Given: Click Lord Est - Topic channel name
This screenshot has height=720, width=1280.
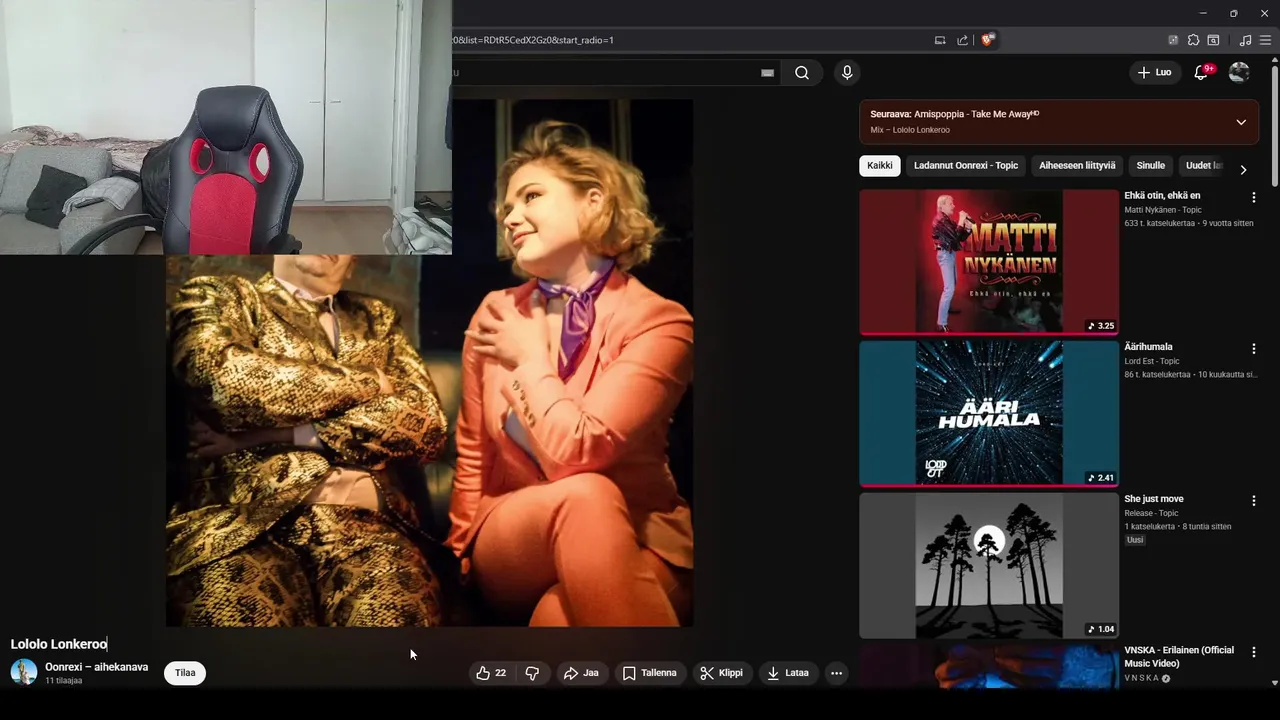Looking at the screenshot, I should point(1152,361).
